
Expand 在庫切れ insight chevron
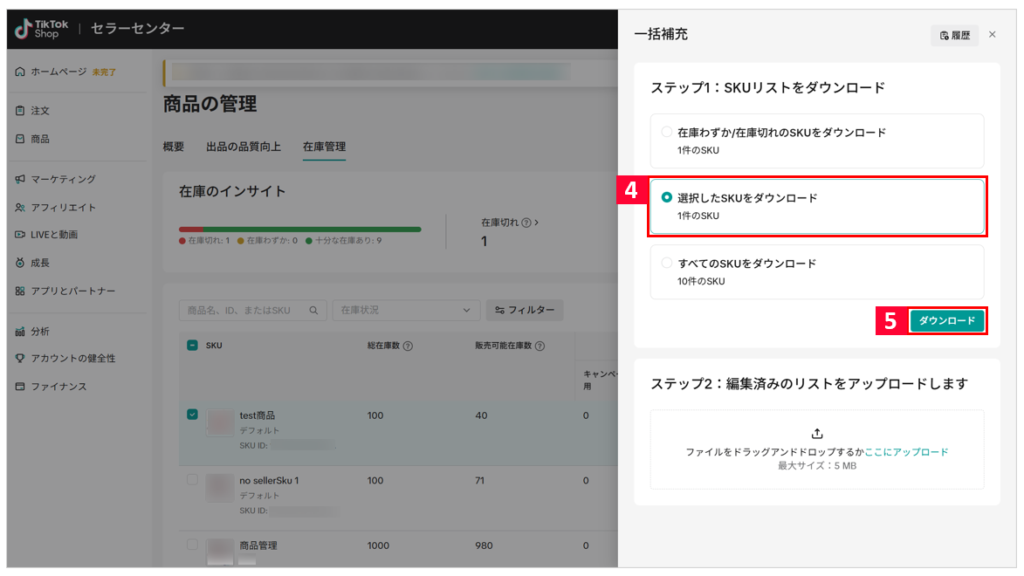(536, 222)
